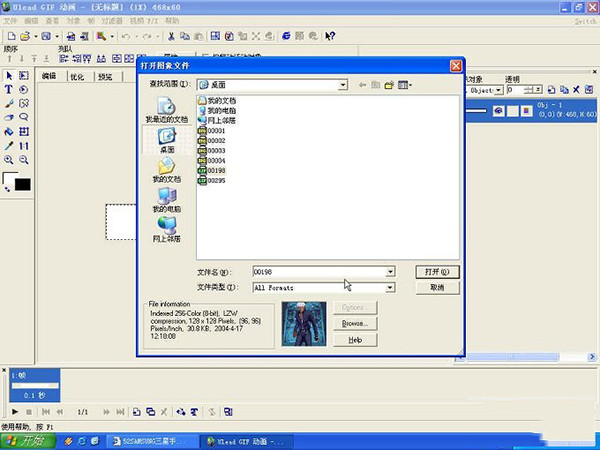The width and height of the screenshot is (600, 450).
Task: Select the Zoom tool in the toolbox
Action: point(9,159)
